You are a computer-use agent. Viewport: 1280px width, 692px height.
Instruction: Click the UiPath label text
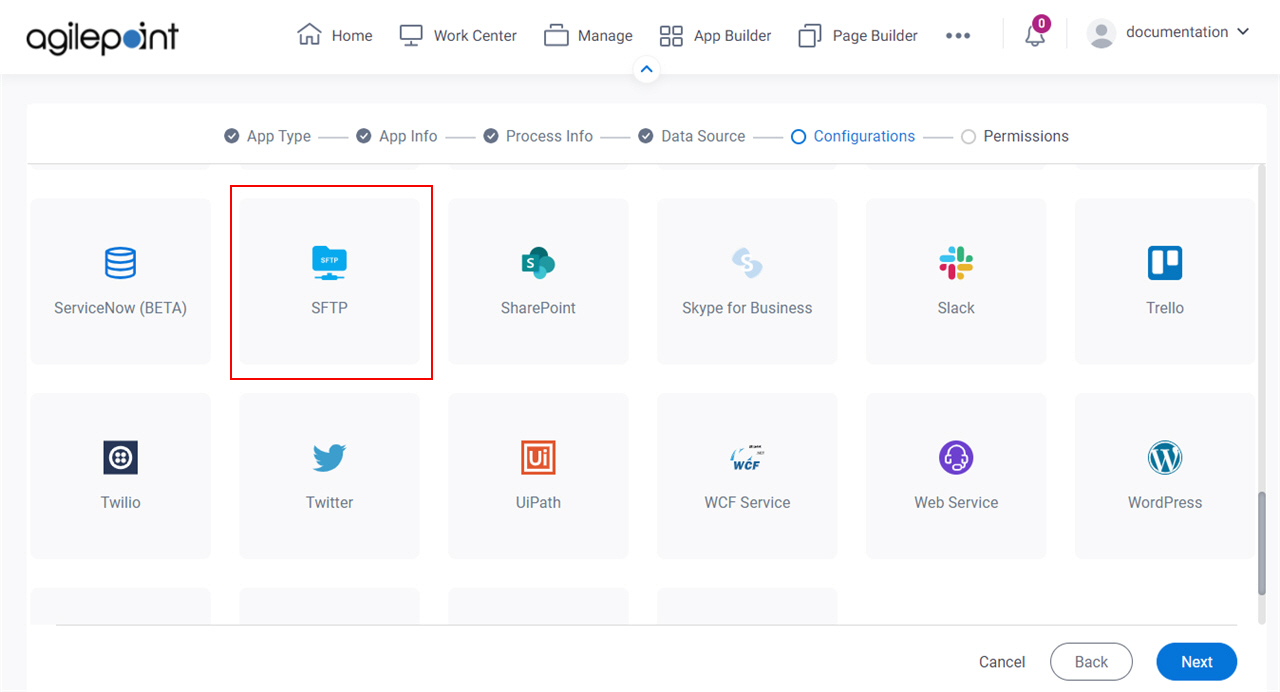coord(538,502)
